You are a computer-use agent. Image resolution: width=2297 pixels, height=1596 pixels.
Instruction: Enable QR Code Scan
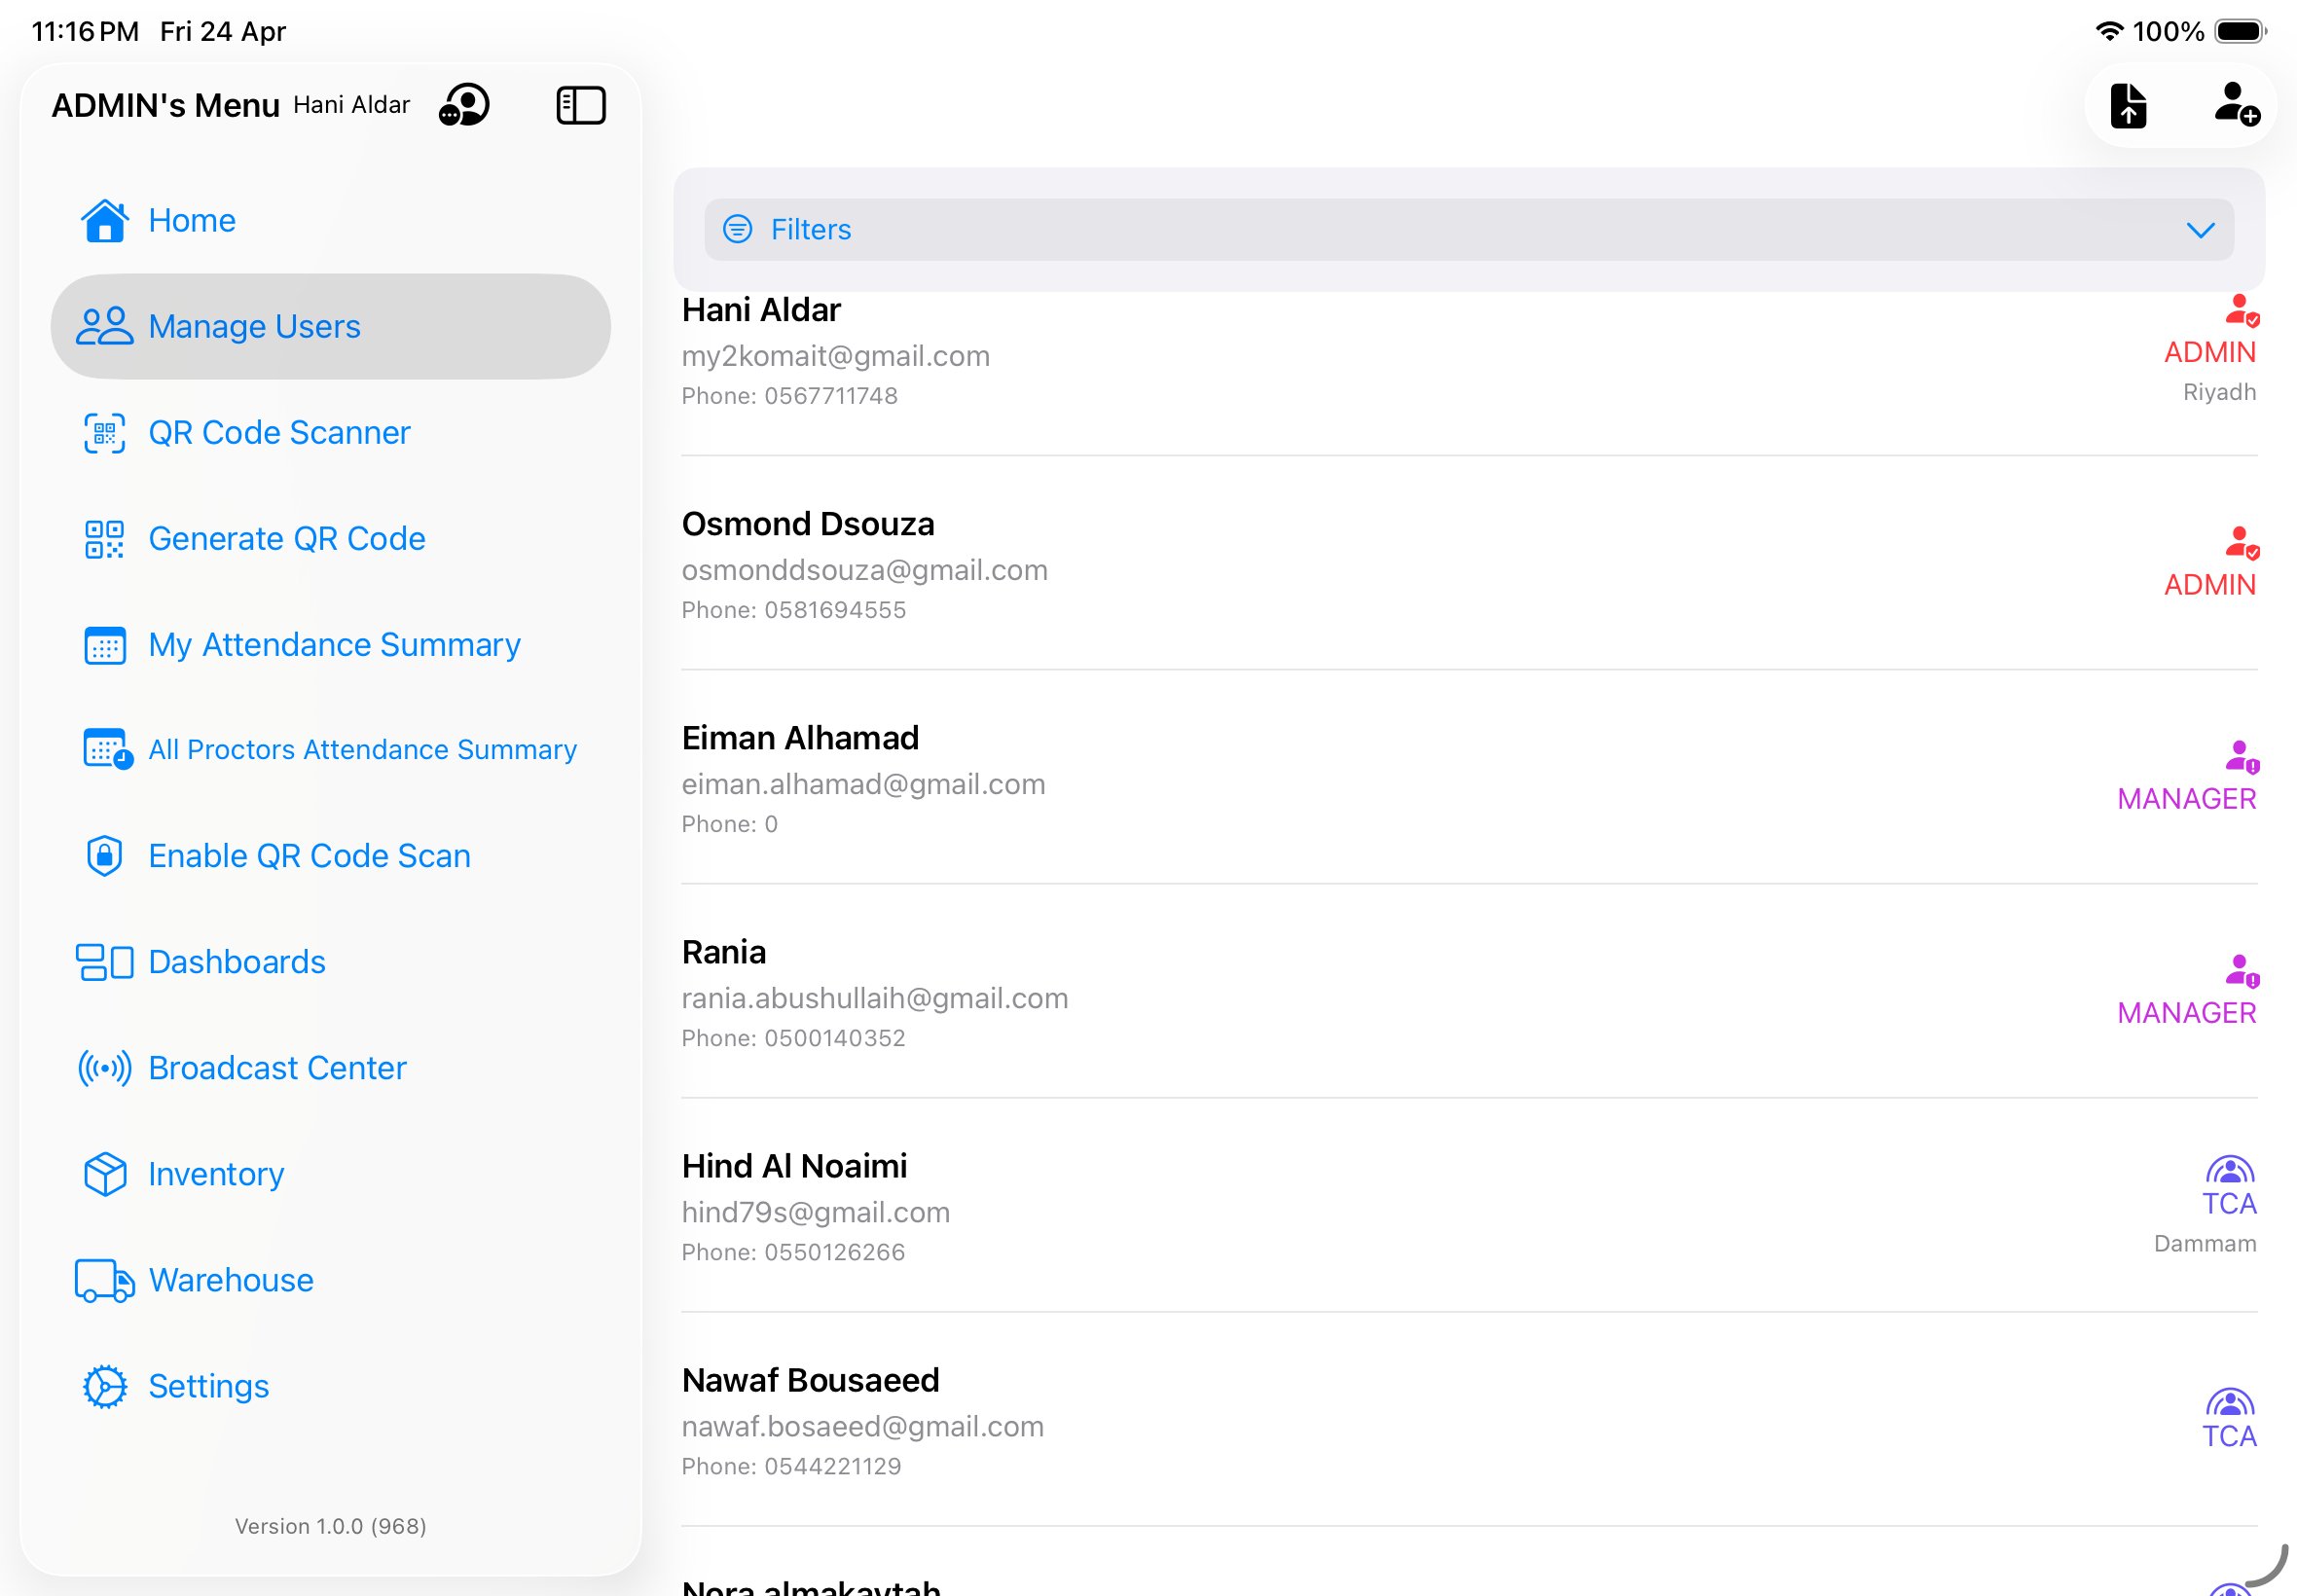[309, 856]
